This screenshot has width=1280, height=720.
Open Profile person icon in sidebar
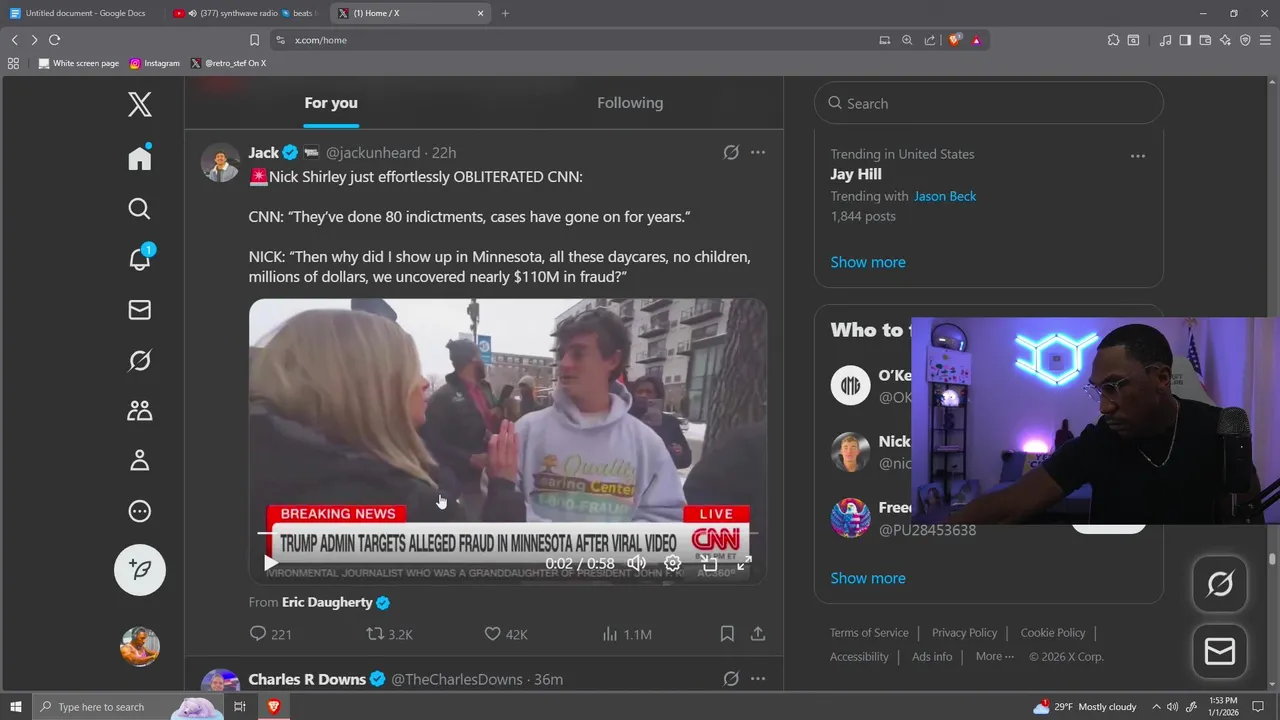point(140,460)
